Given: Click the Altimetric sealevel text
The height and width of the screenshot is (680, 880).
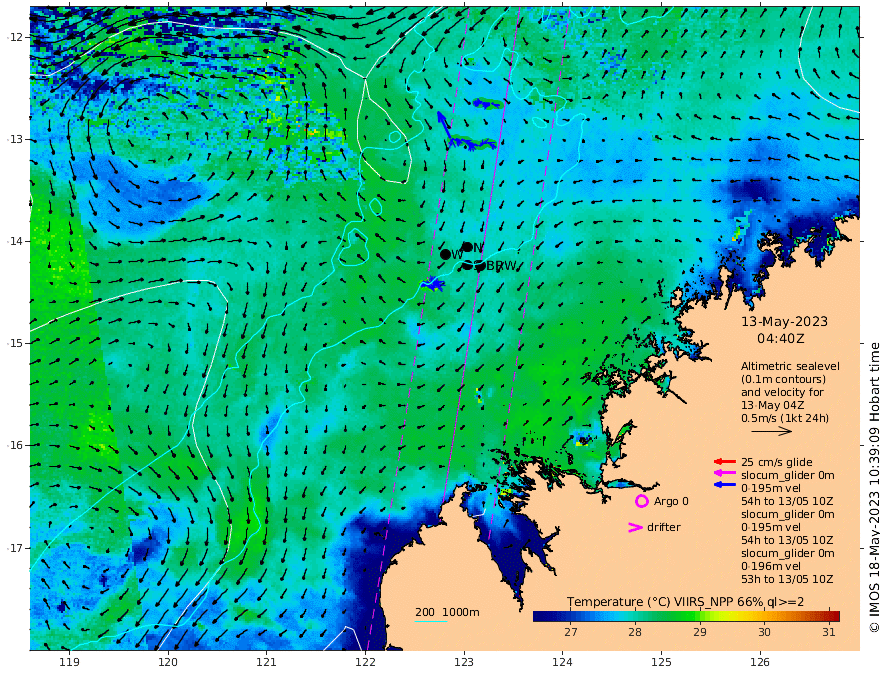Looking at the screenshot, I should 790,366.
